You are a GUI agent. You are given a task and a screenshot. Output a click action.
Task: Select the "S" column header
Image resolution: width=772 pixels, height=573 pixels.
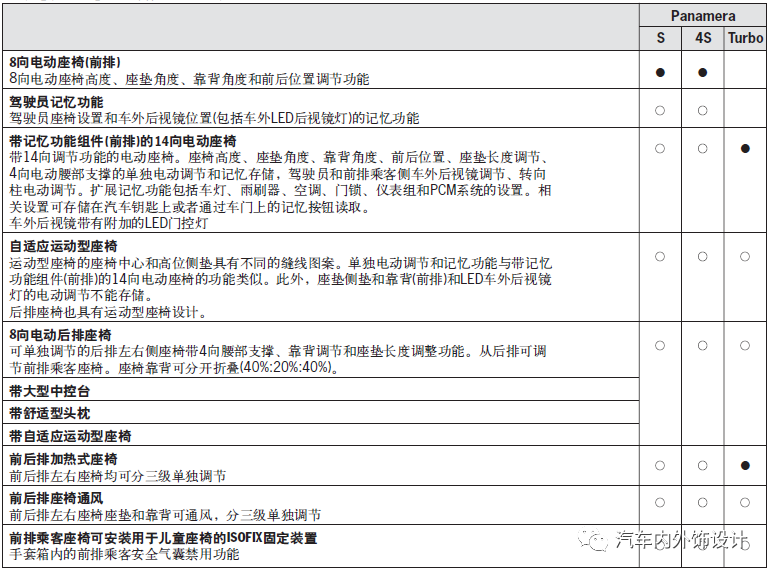(x=660, y=38)
